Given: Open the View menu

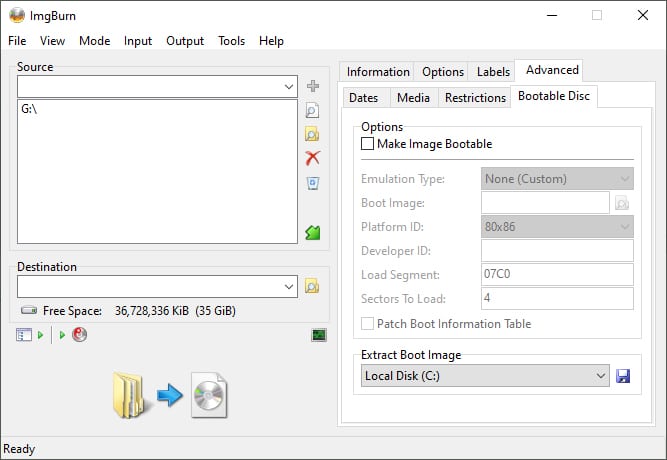Looking at the screenshot, I should [52, 41].
